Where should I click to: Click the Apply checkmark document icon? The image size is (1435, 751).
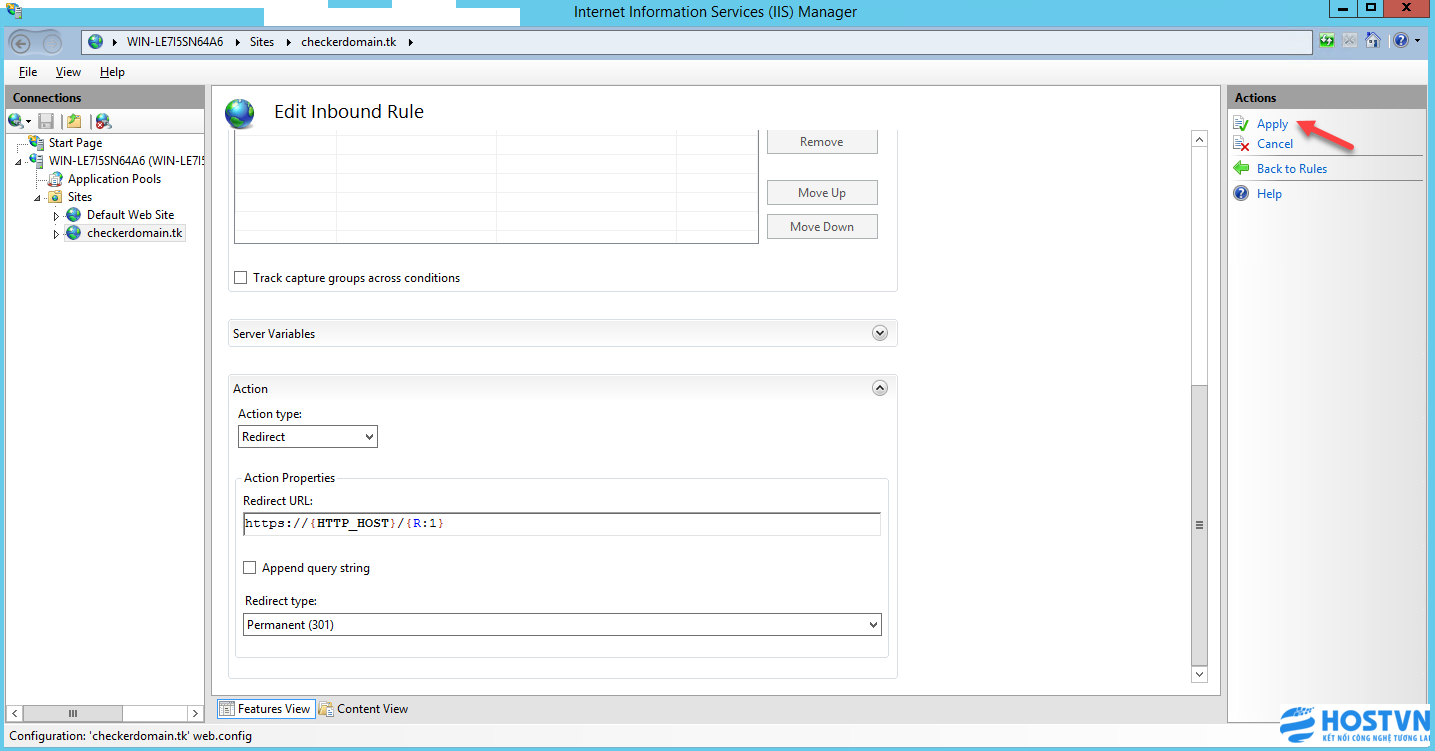pos(1241,124)
